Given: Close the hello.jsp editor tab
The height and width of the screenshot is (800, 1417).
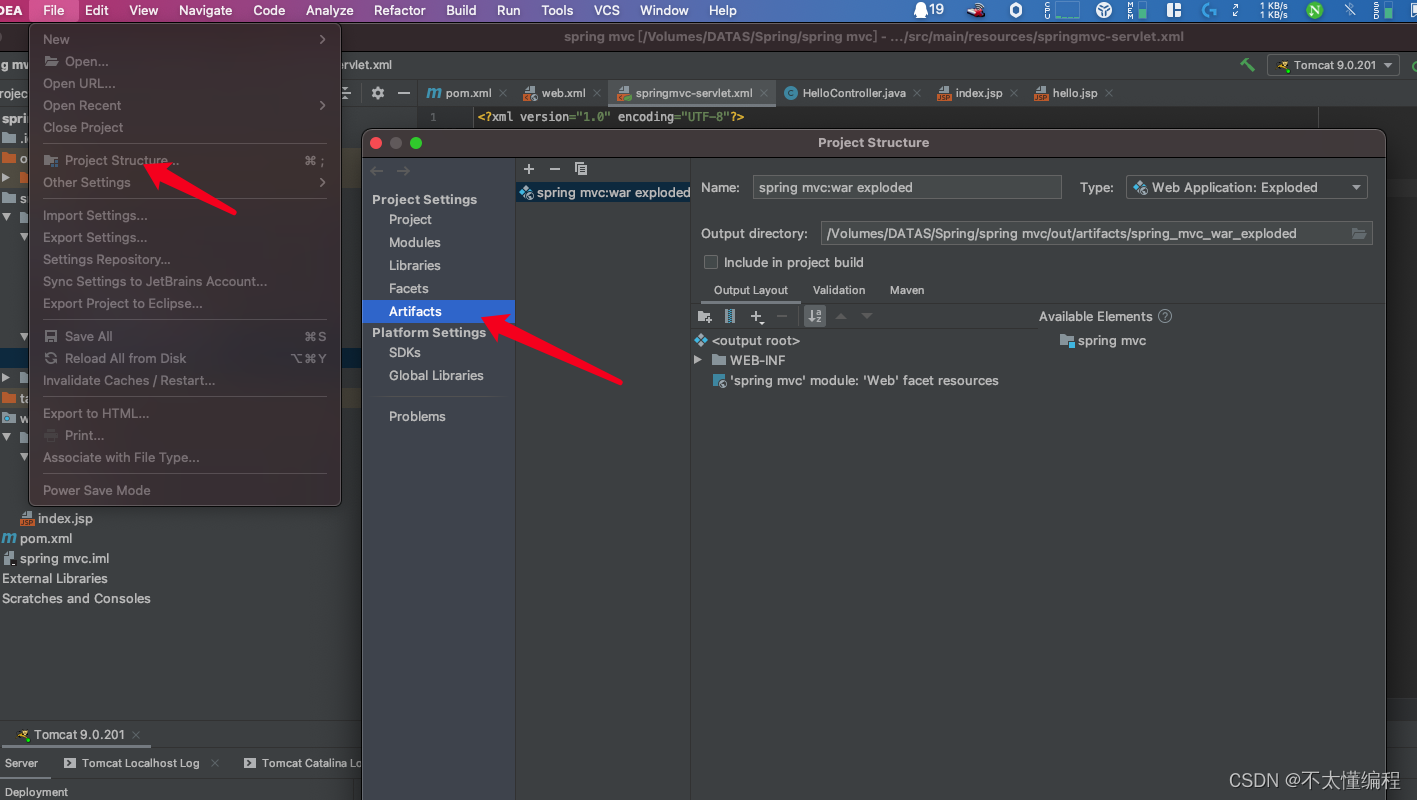Looking at the screenshot, I should (1109, 93).
